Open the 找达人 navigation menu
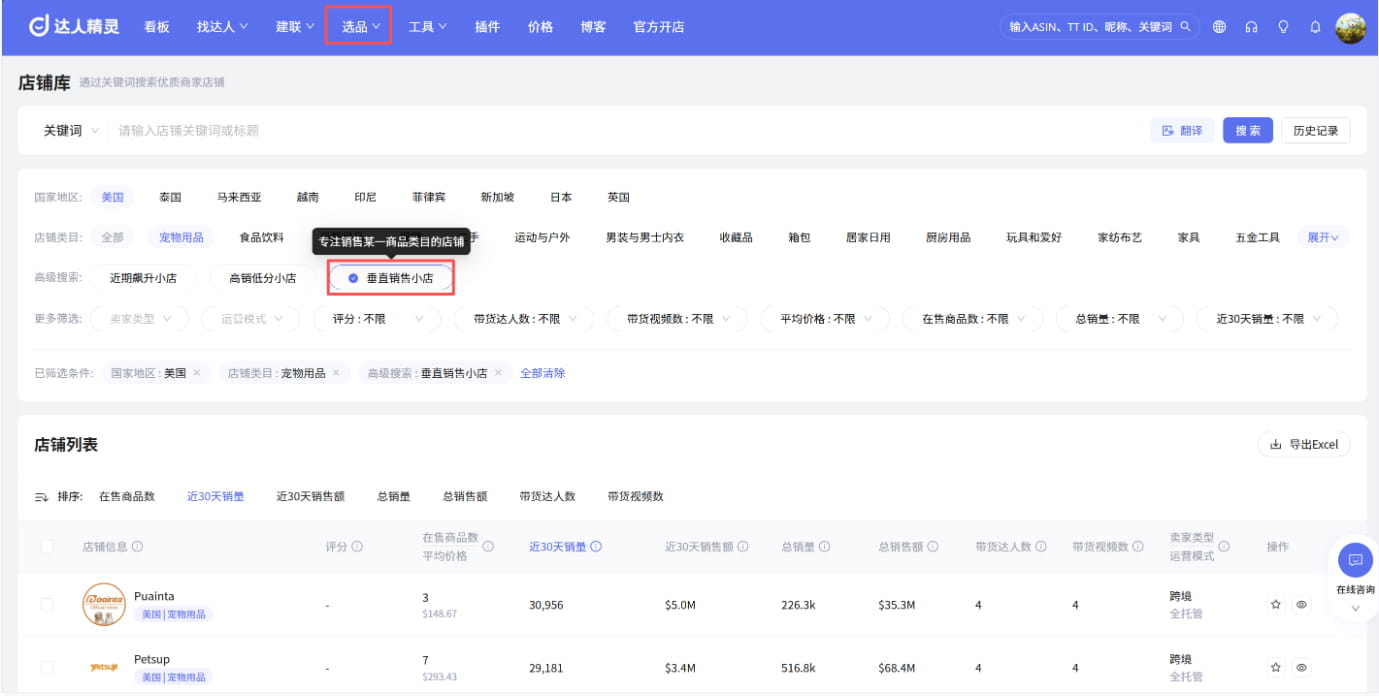Viewport: 1379px width, 696px height. click(222, 27)
